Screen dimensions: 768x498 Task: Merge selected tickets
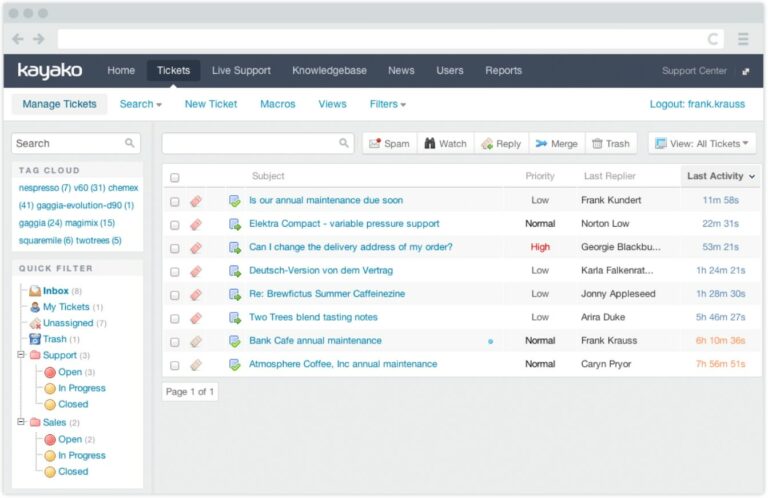point(556,143)
